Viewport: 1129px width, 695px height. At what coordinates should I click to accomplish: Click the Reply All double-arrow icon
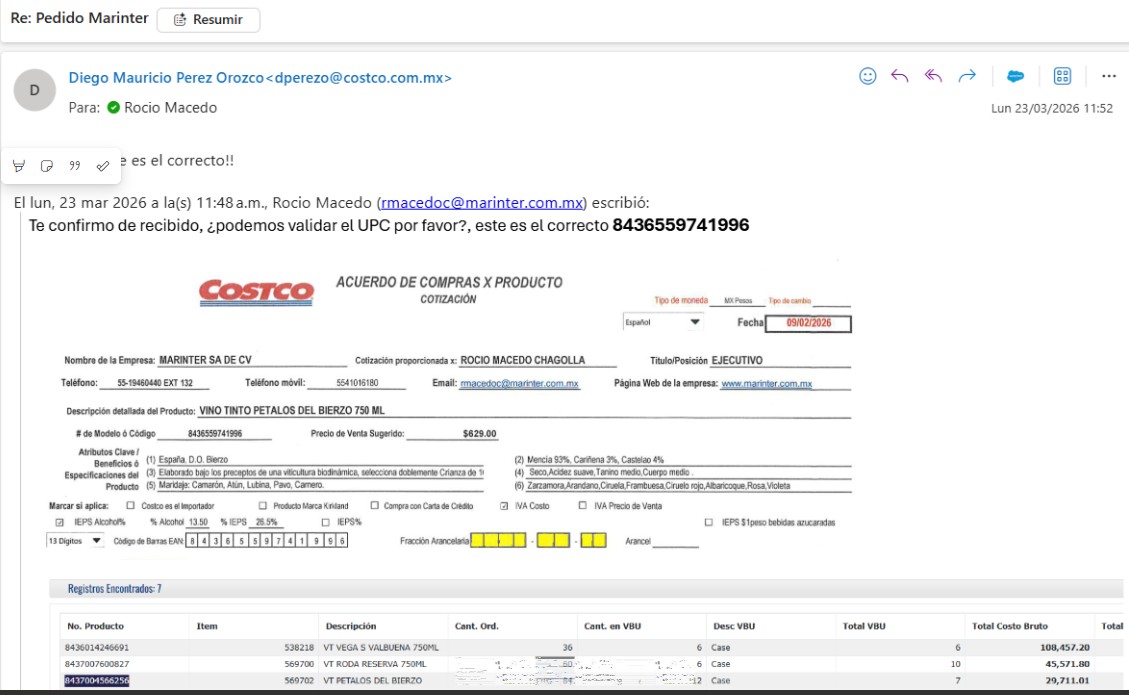pyautogui.click(x=934, y=76)
